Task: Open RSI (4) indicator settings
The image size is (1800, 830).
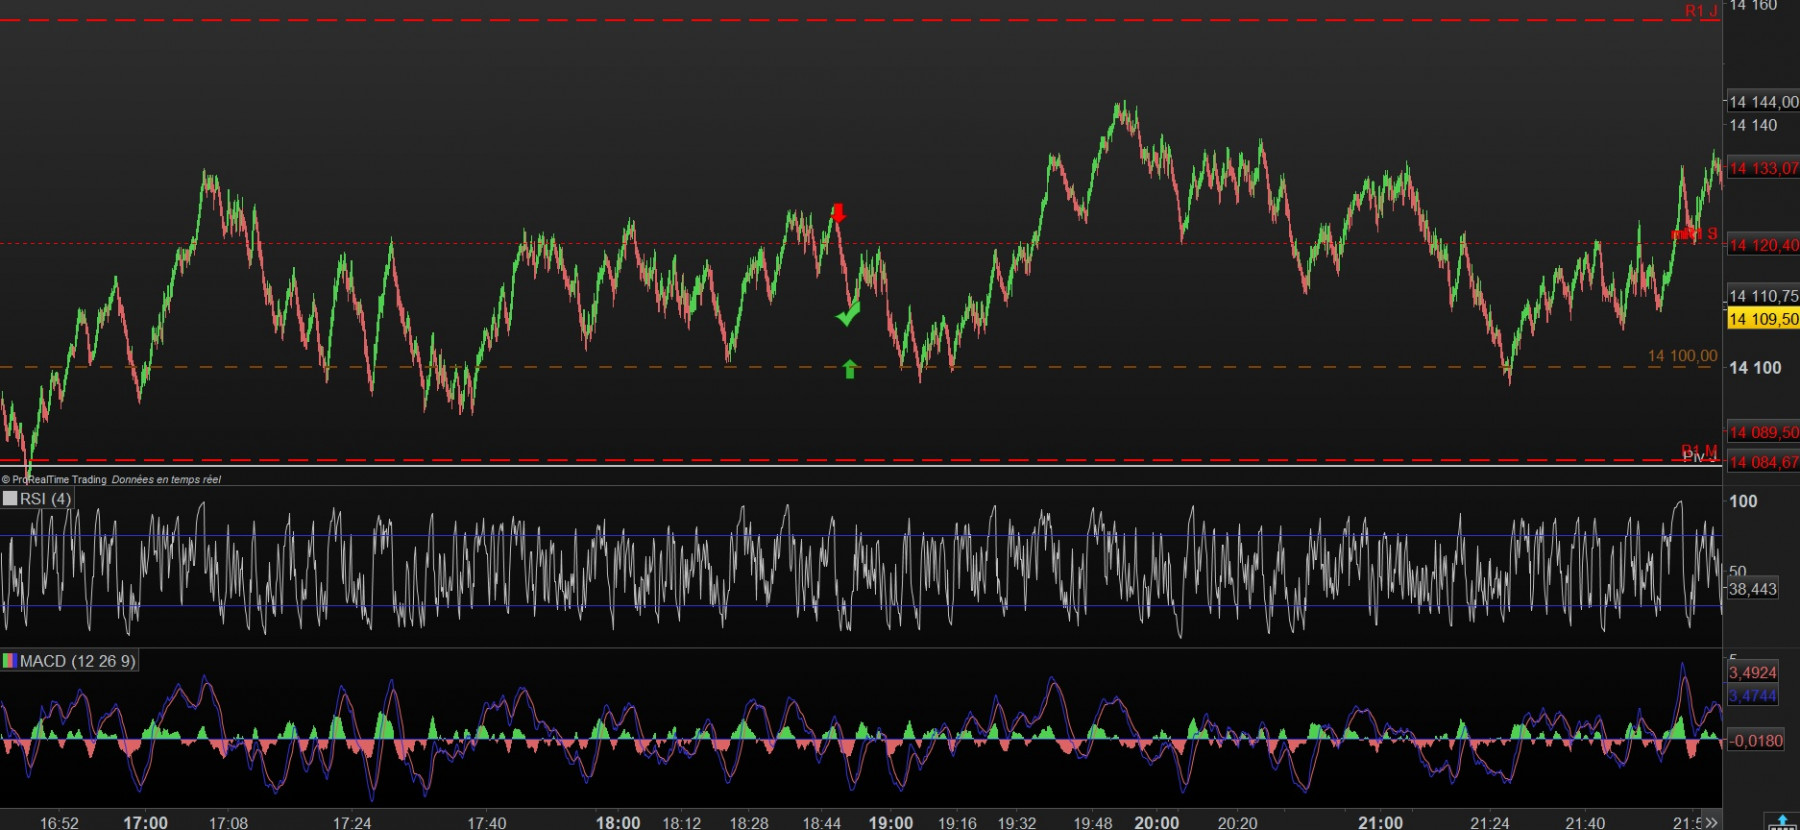Action: tap(45, 498)
